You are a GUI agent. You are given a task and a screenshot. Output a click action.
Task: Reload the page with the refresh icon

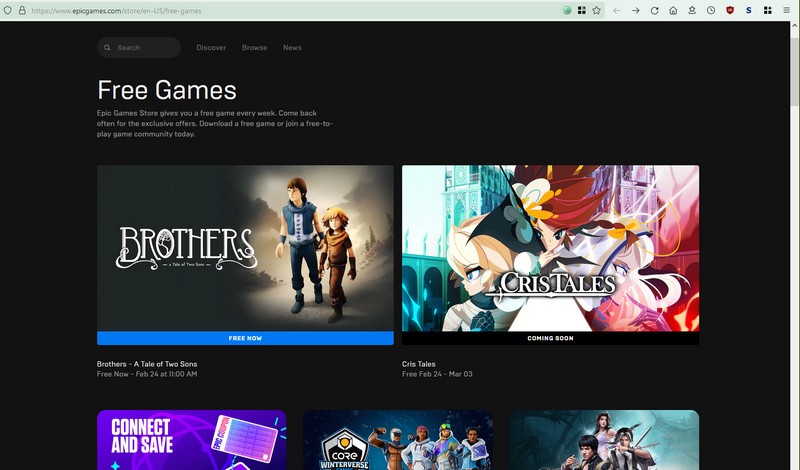coord(654,10)
